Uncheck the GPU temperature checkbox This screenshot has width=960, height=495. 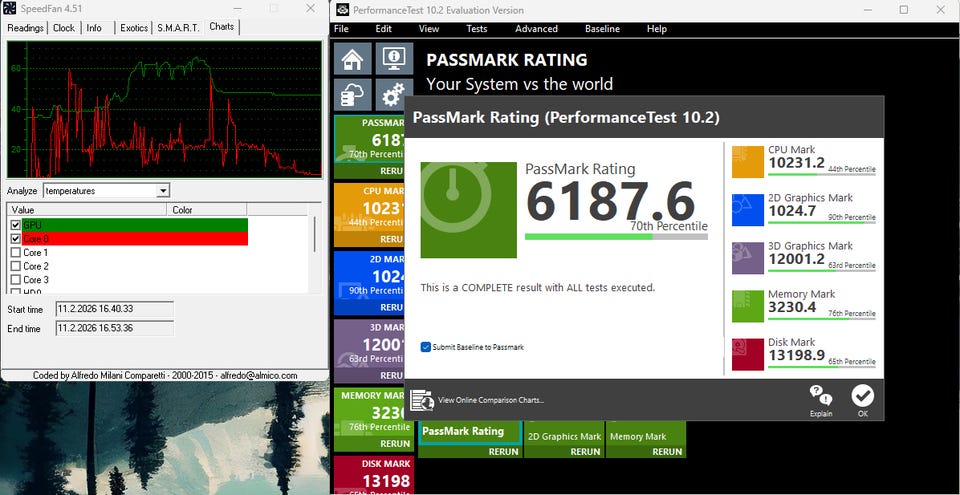(15, 225)
